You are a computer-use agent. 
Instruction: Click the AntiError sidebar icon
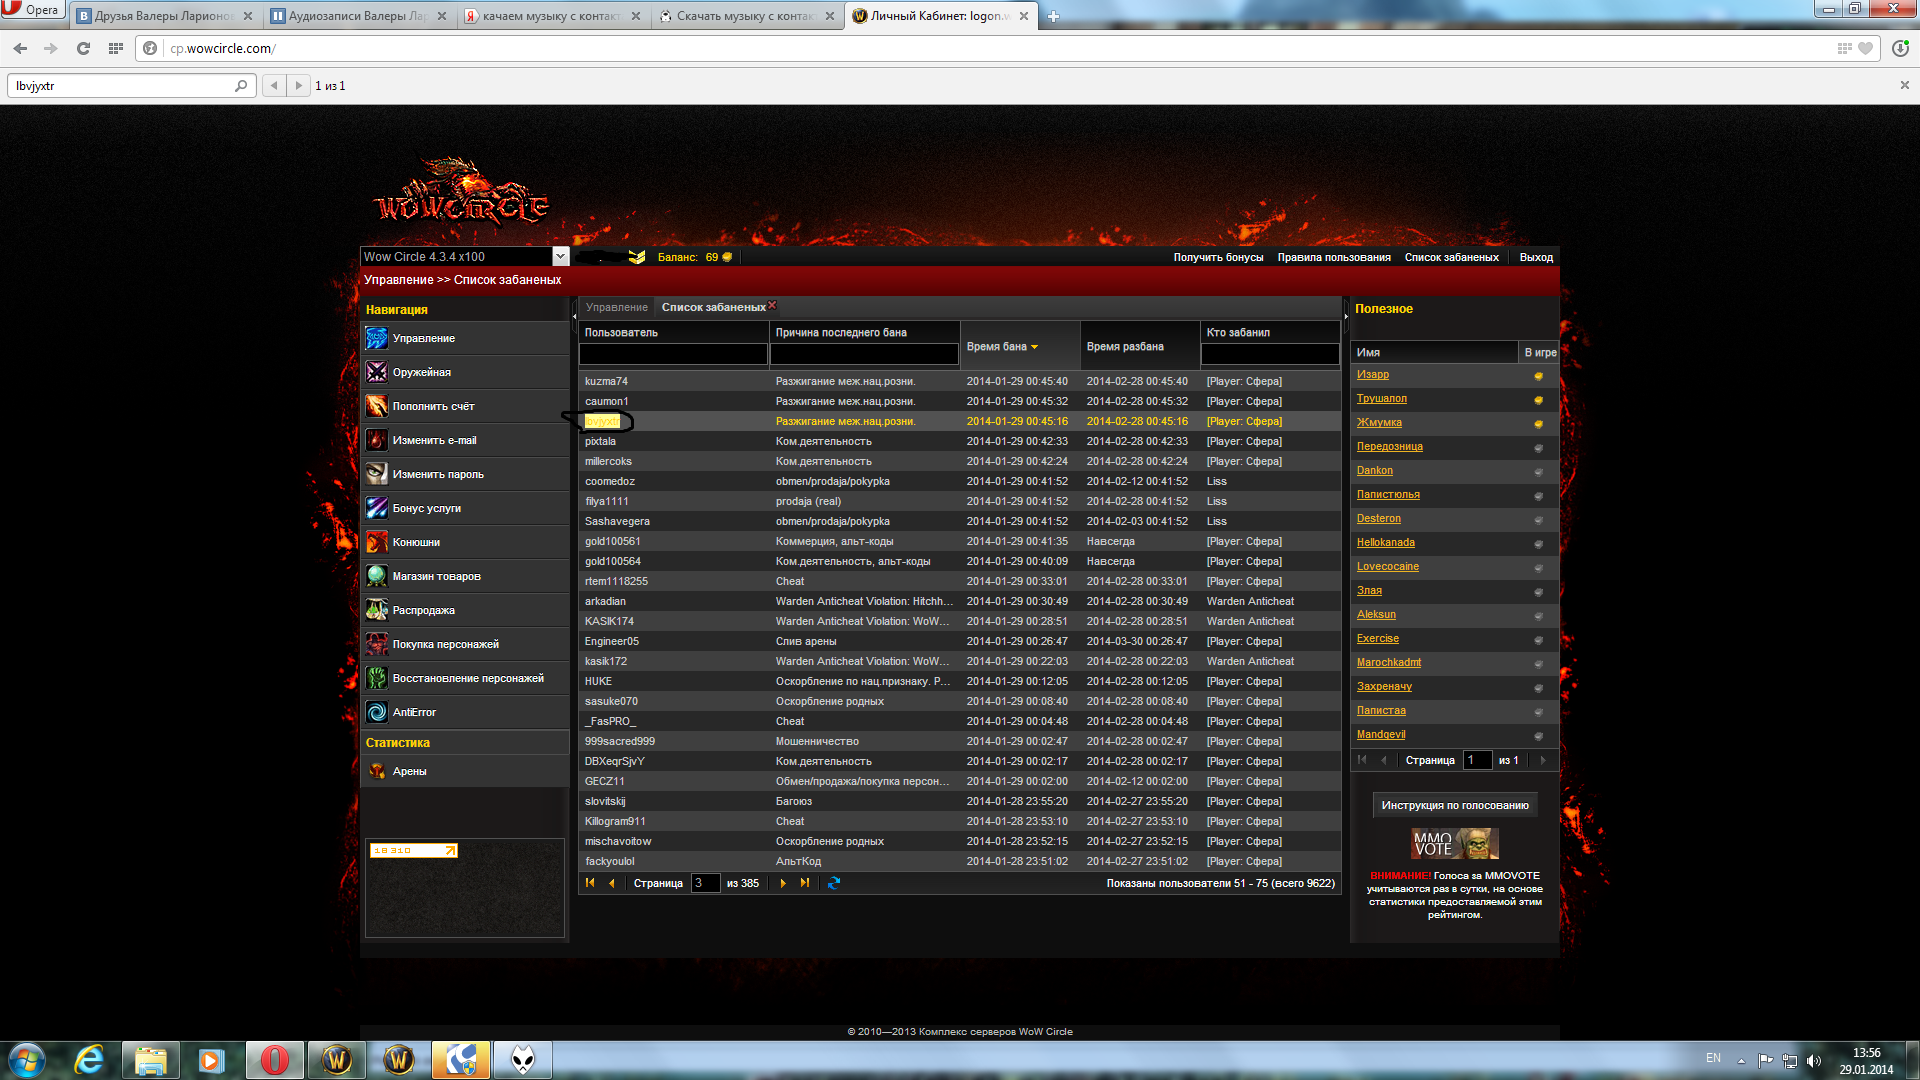(x=376, y=712)
